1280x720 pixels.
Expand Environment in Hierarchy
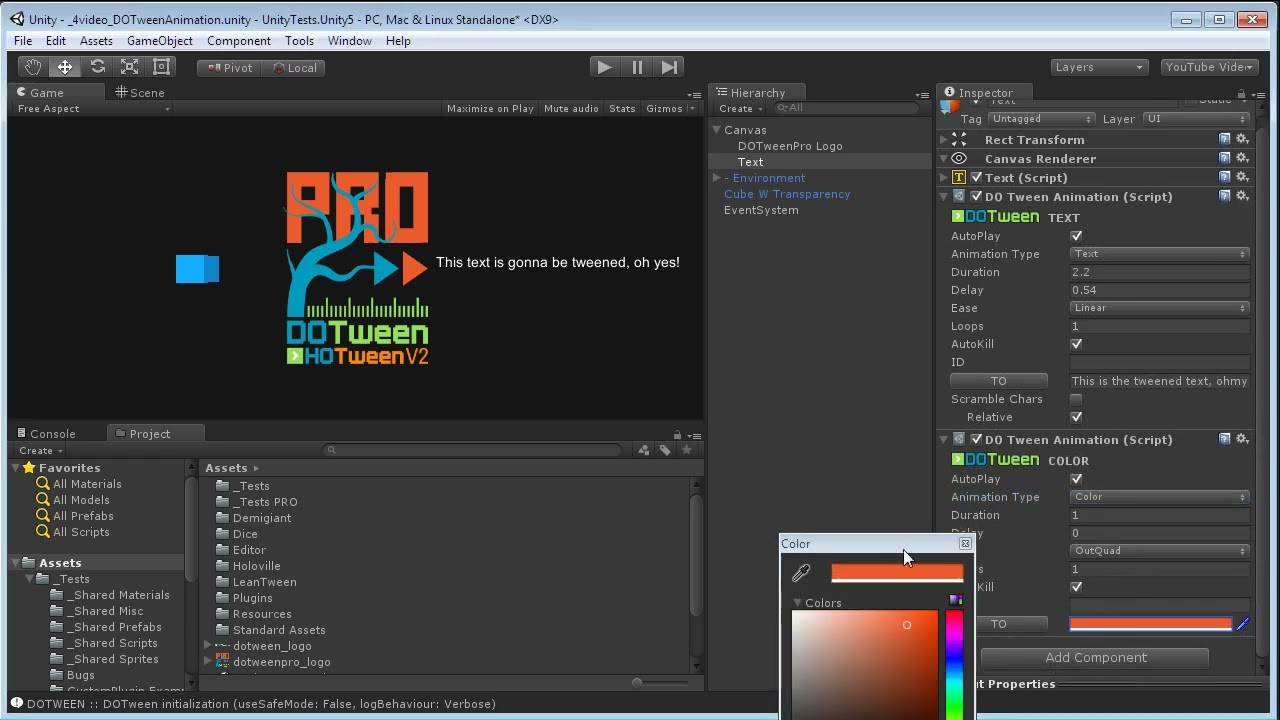[717, 178]
